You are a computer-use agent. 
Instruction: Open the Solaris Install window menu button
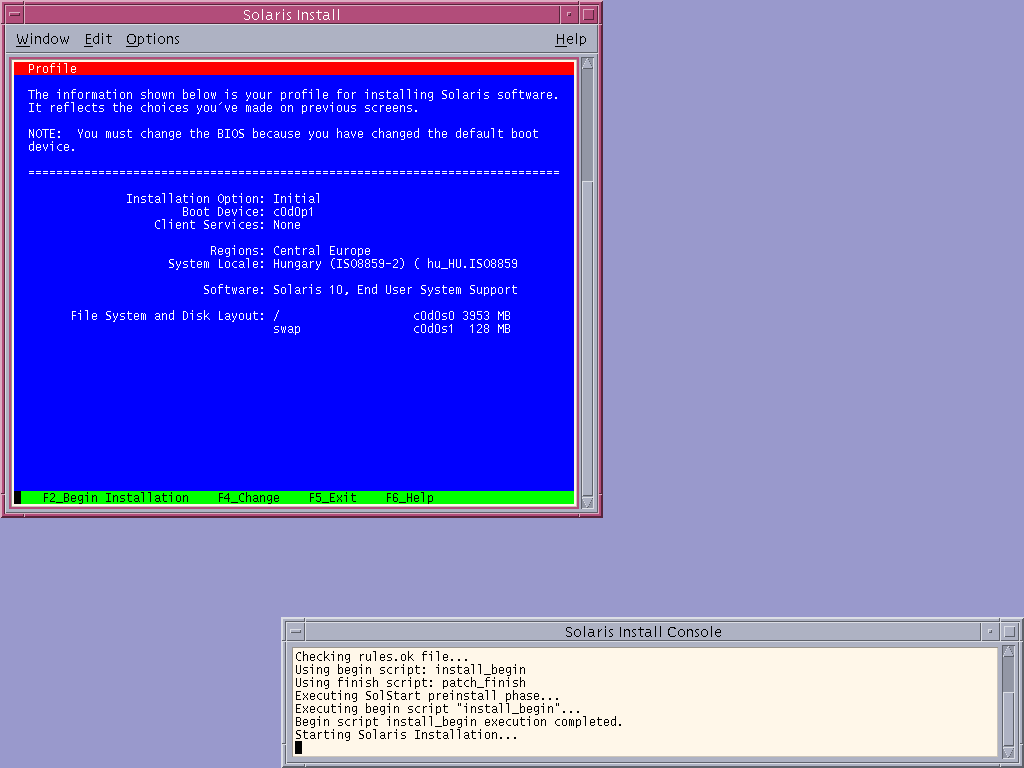[x=14, y=14]
